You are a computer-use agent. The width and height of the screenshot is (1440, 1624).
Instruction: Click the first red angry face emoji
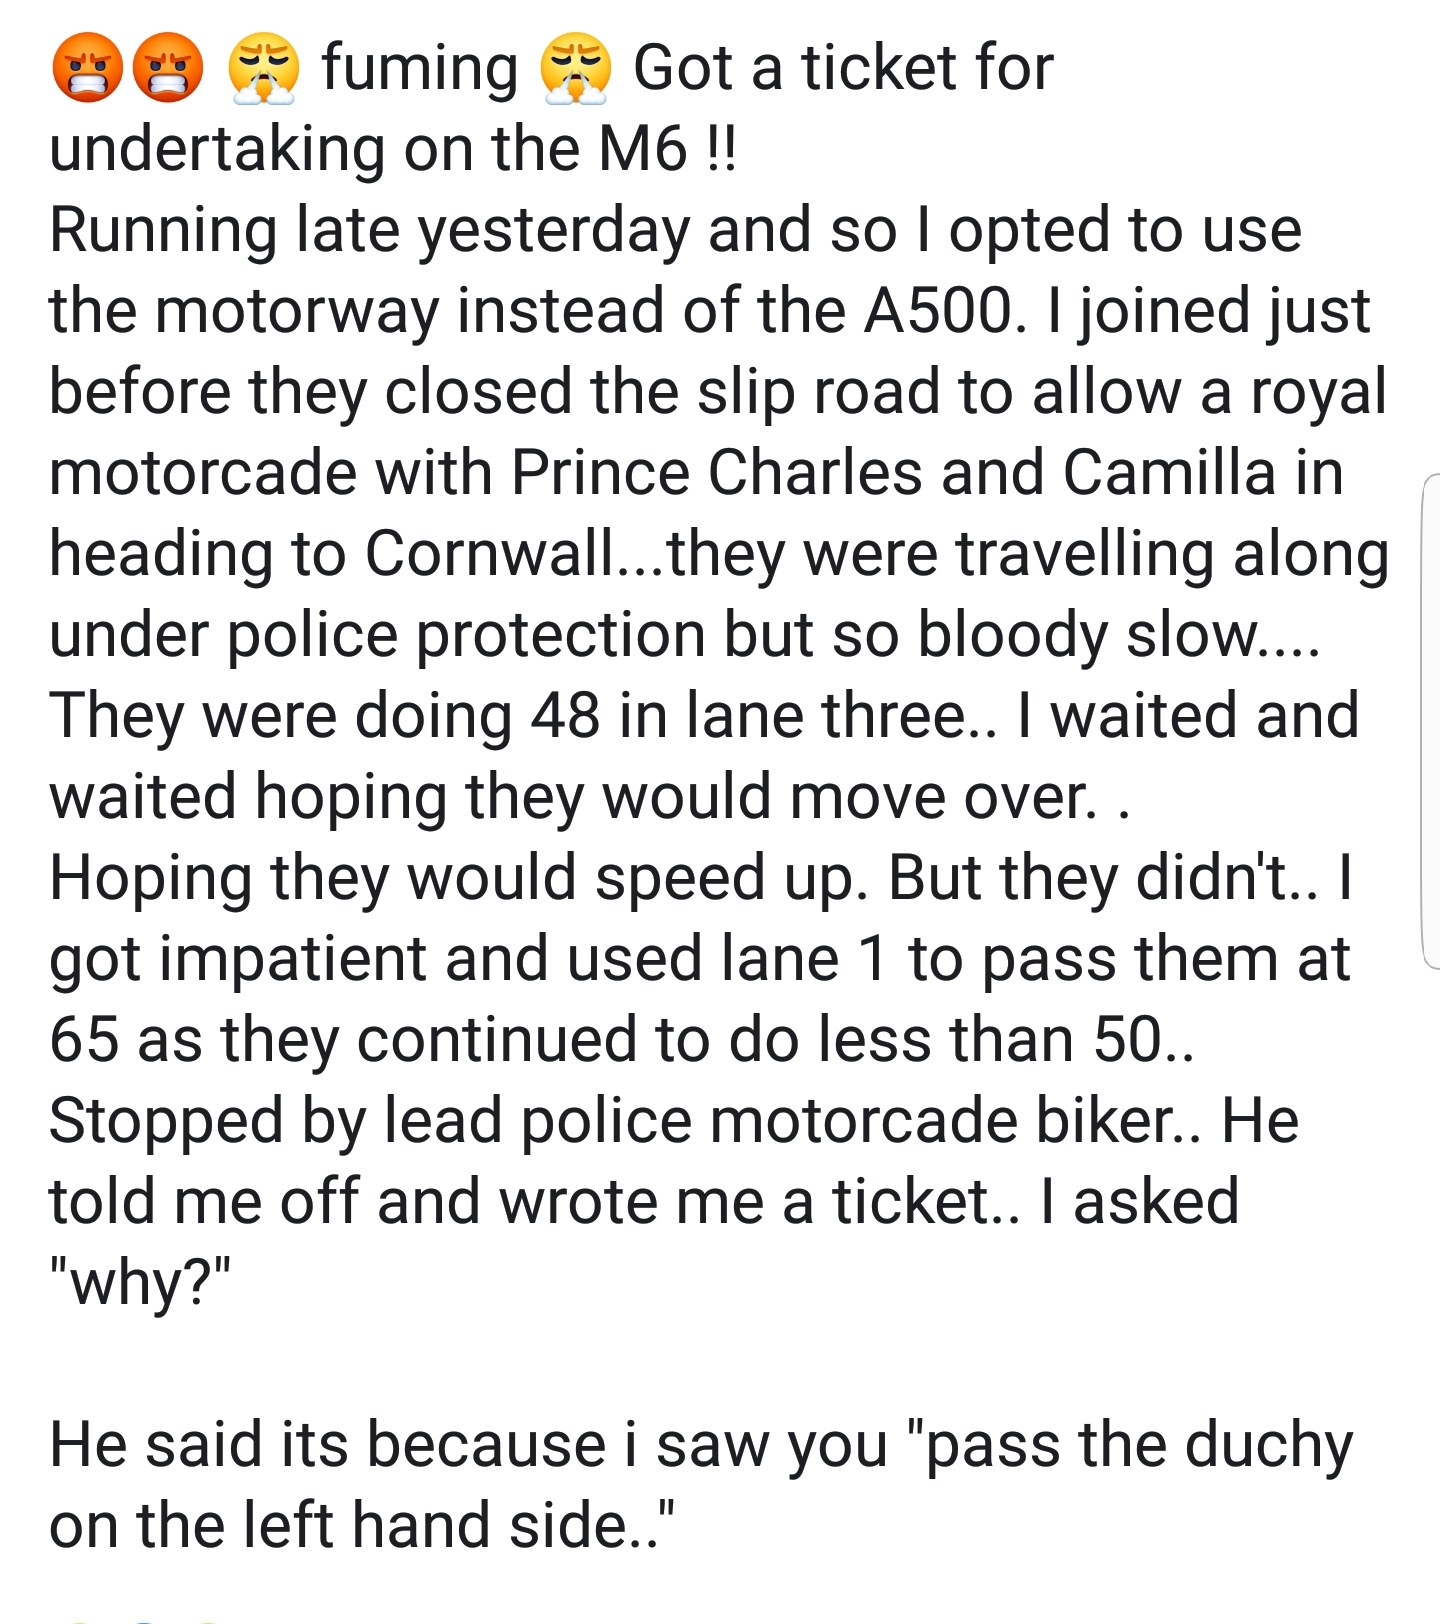[88, 69]
